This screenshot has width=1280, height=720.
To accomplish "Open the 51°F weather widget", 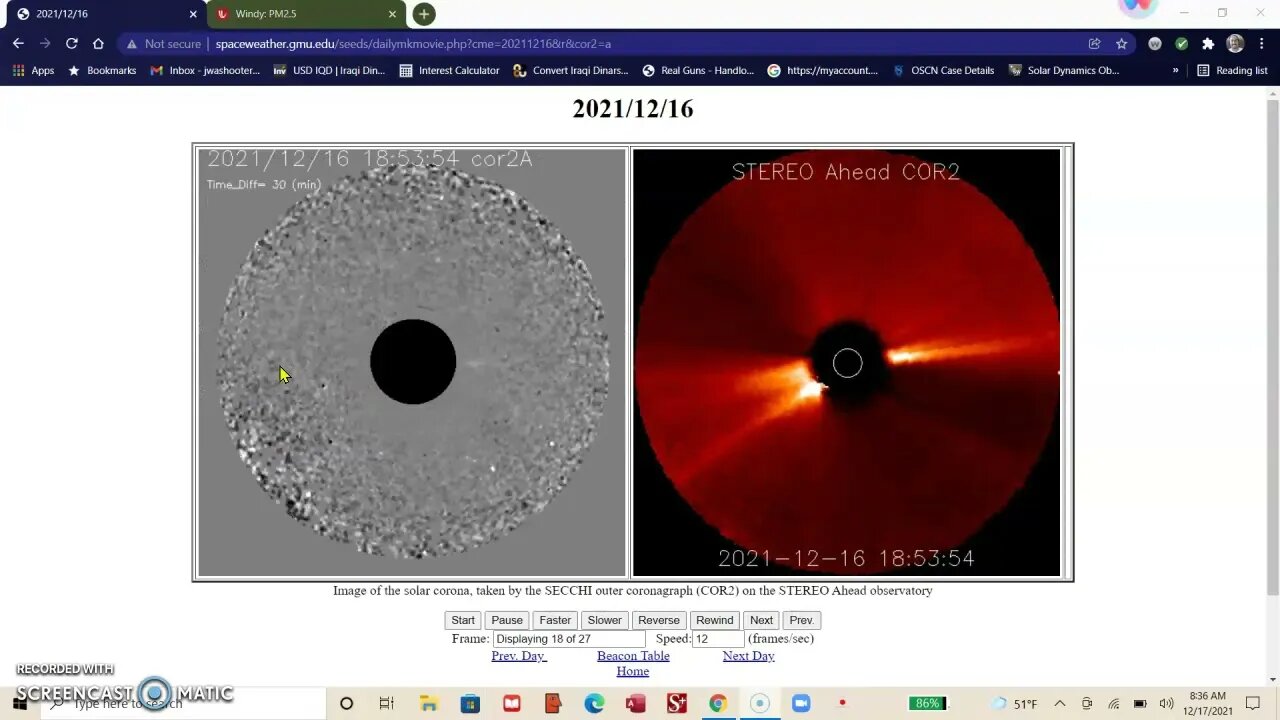I will (x=1014, y=704).
